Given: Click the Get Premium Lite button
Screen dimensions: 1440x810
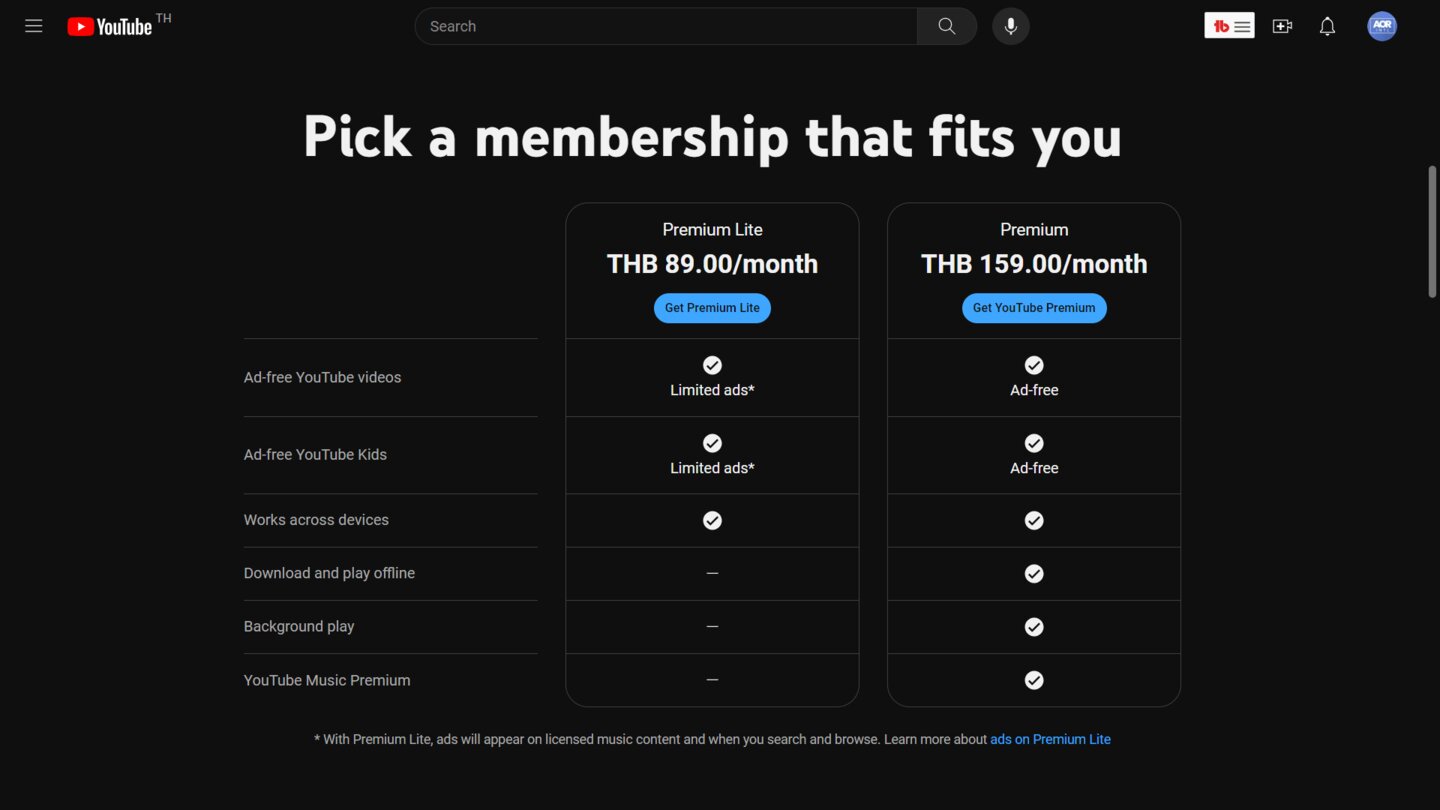Looking at the screenshot, I should (712, 308).
